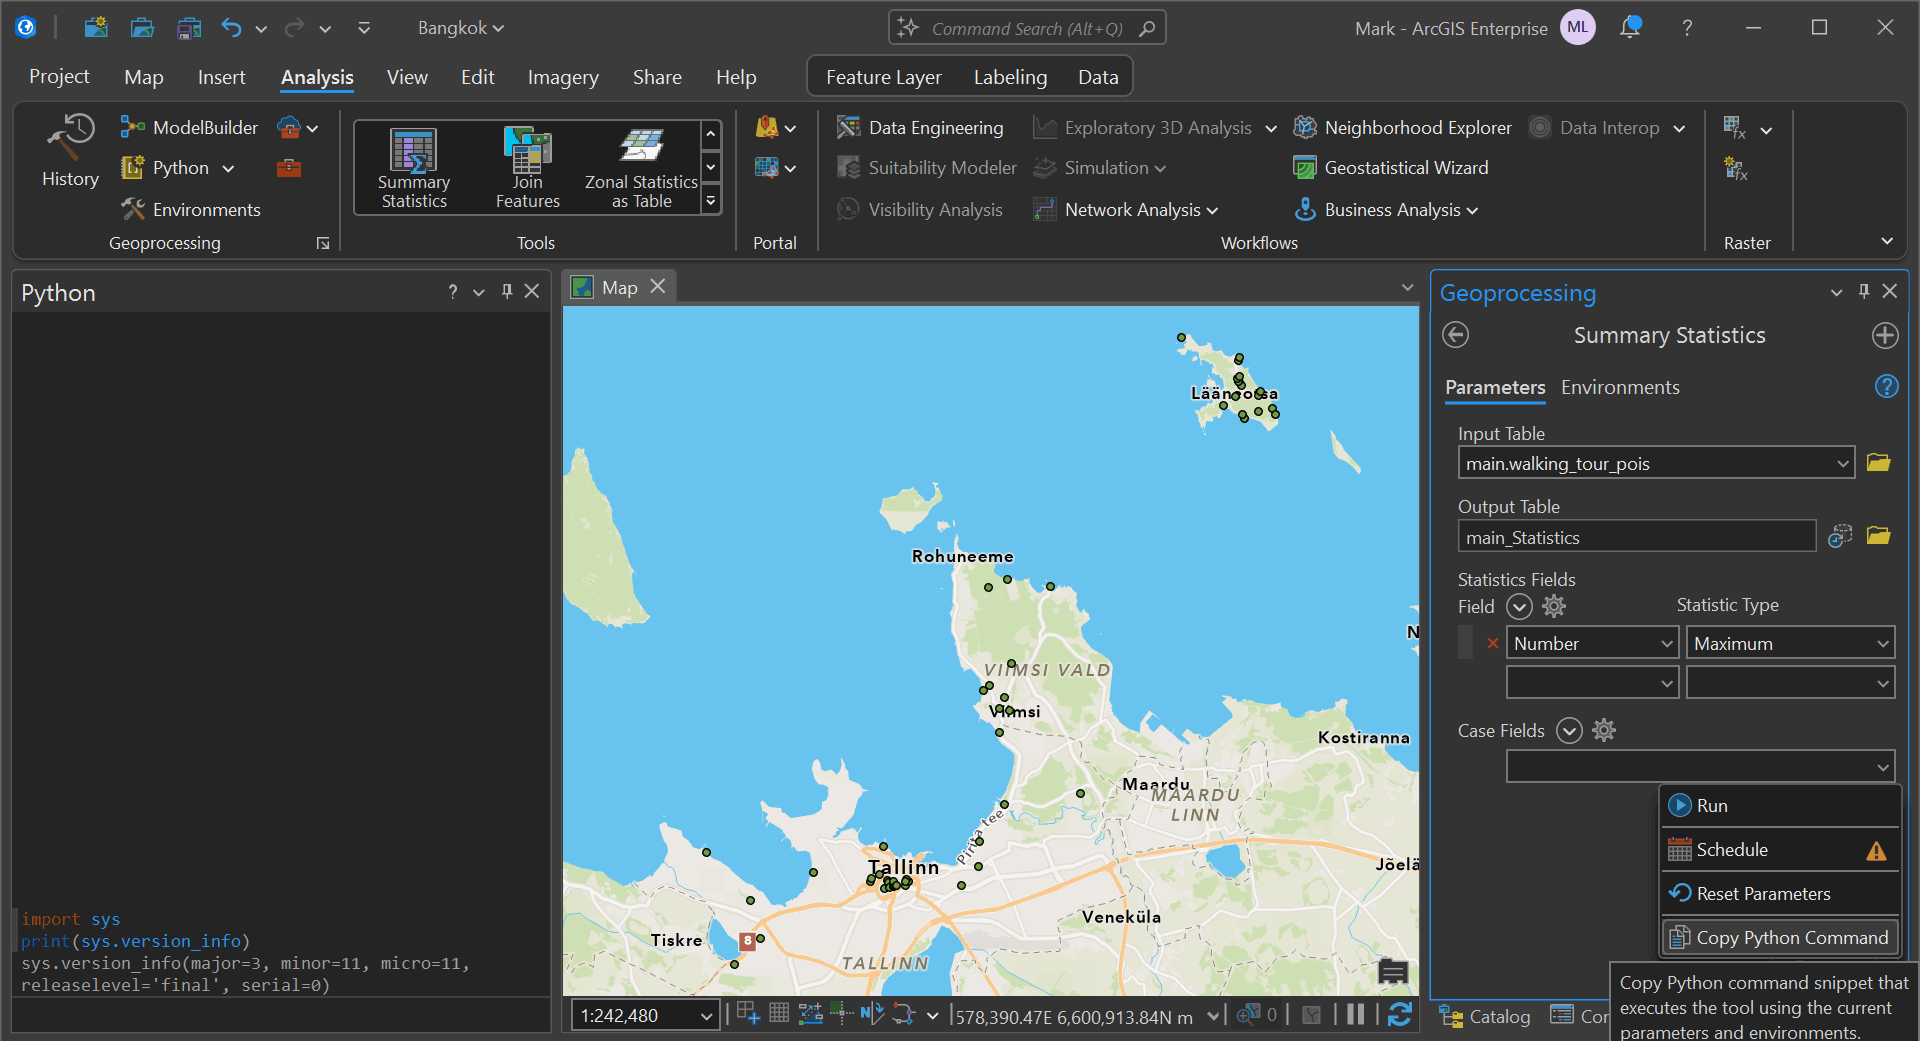Click the ML user account avatar
The width and height of the screenshot is (1920, 1041).
pyautogui.click(x=1578, y=28)
